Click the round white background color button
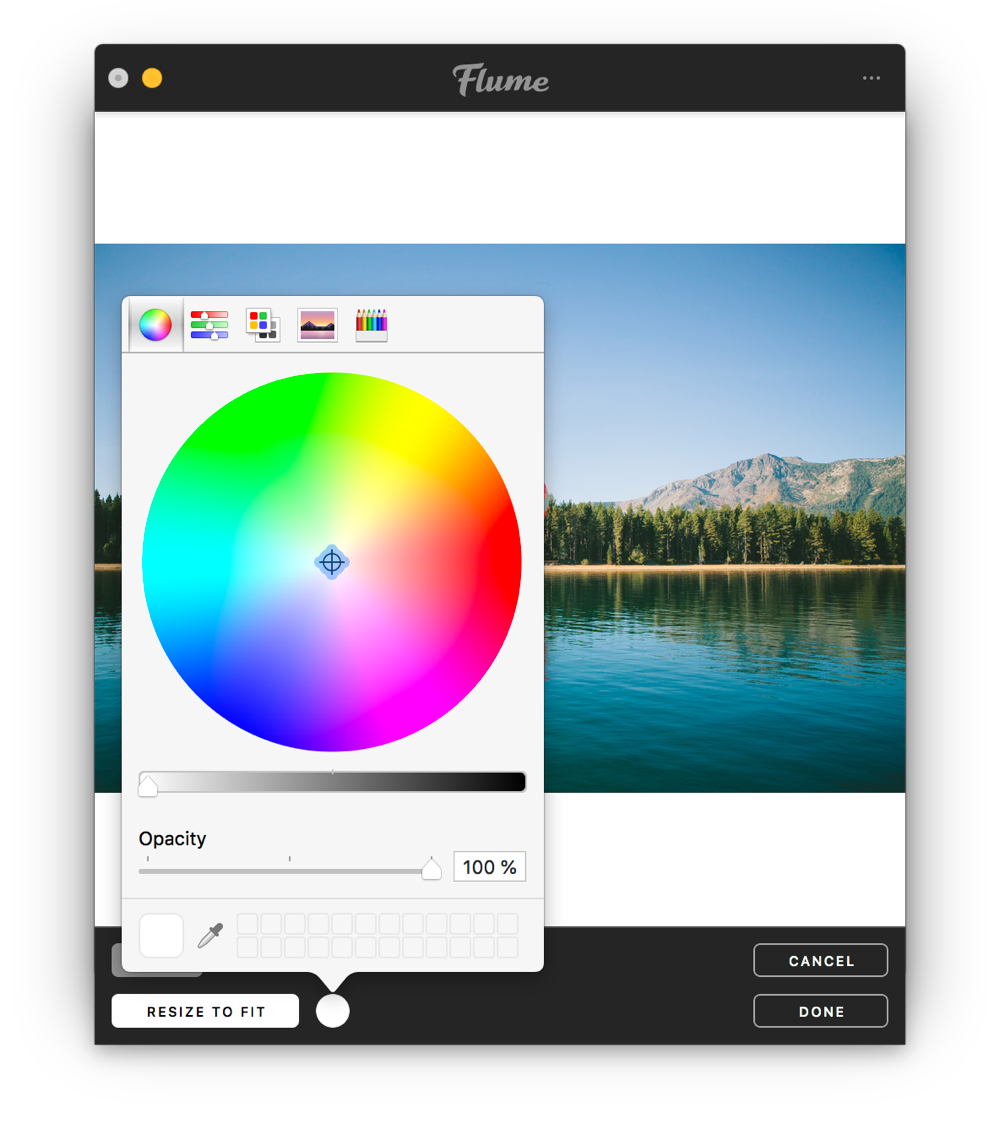Image resolution: width=1000 pixels, height=1132 pixels. coord(333,1010)
